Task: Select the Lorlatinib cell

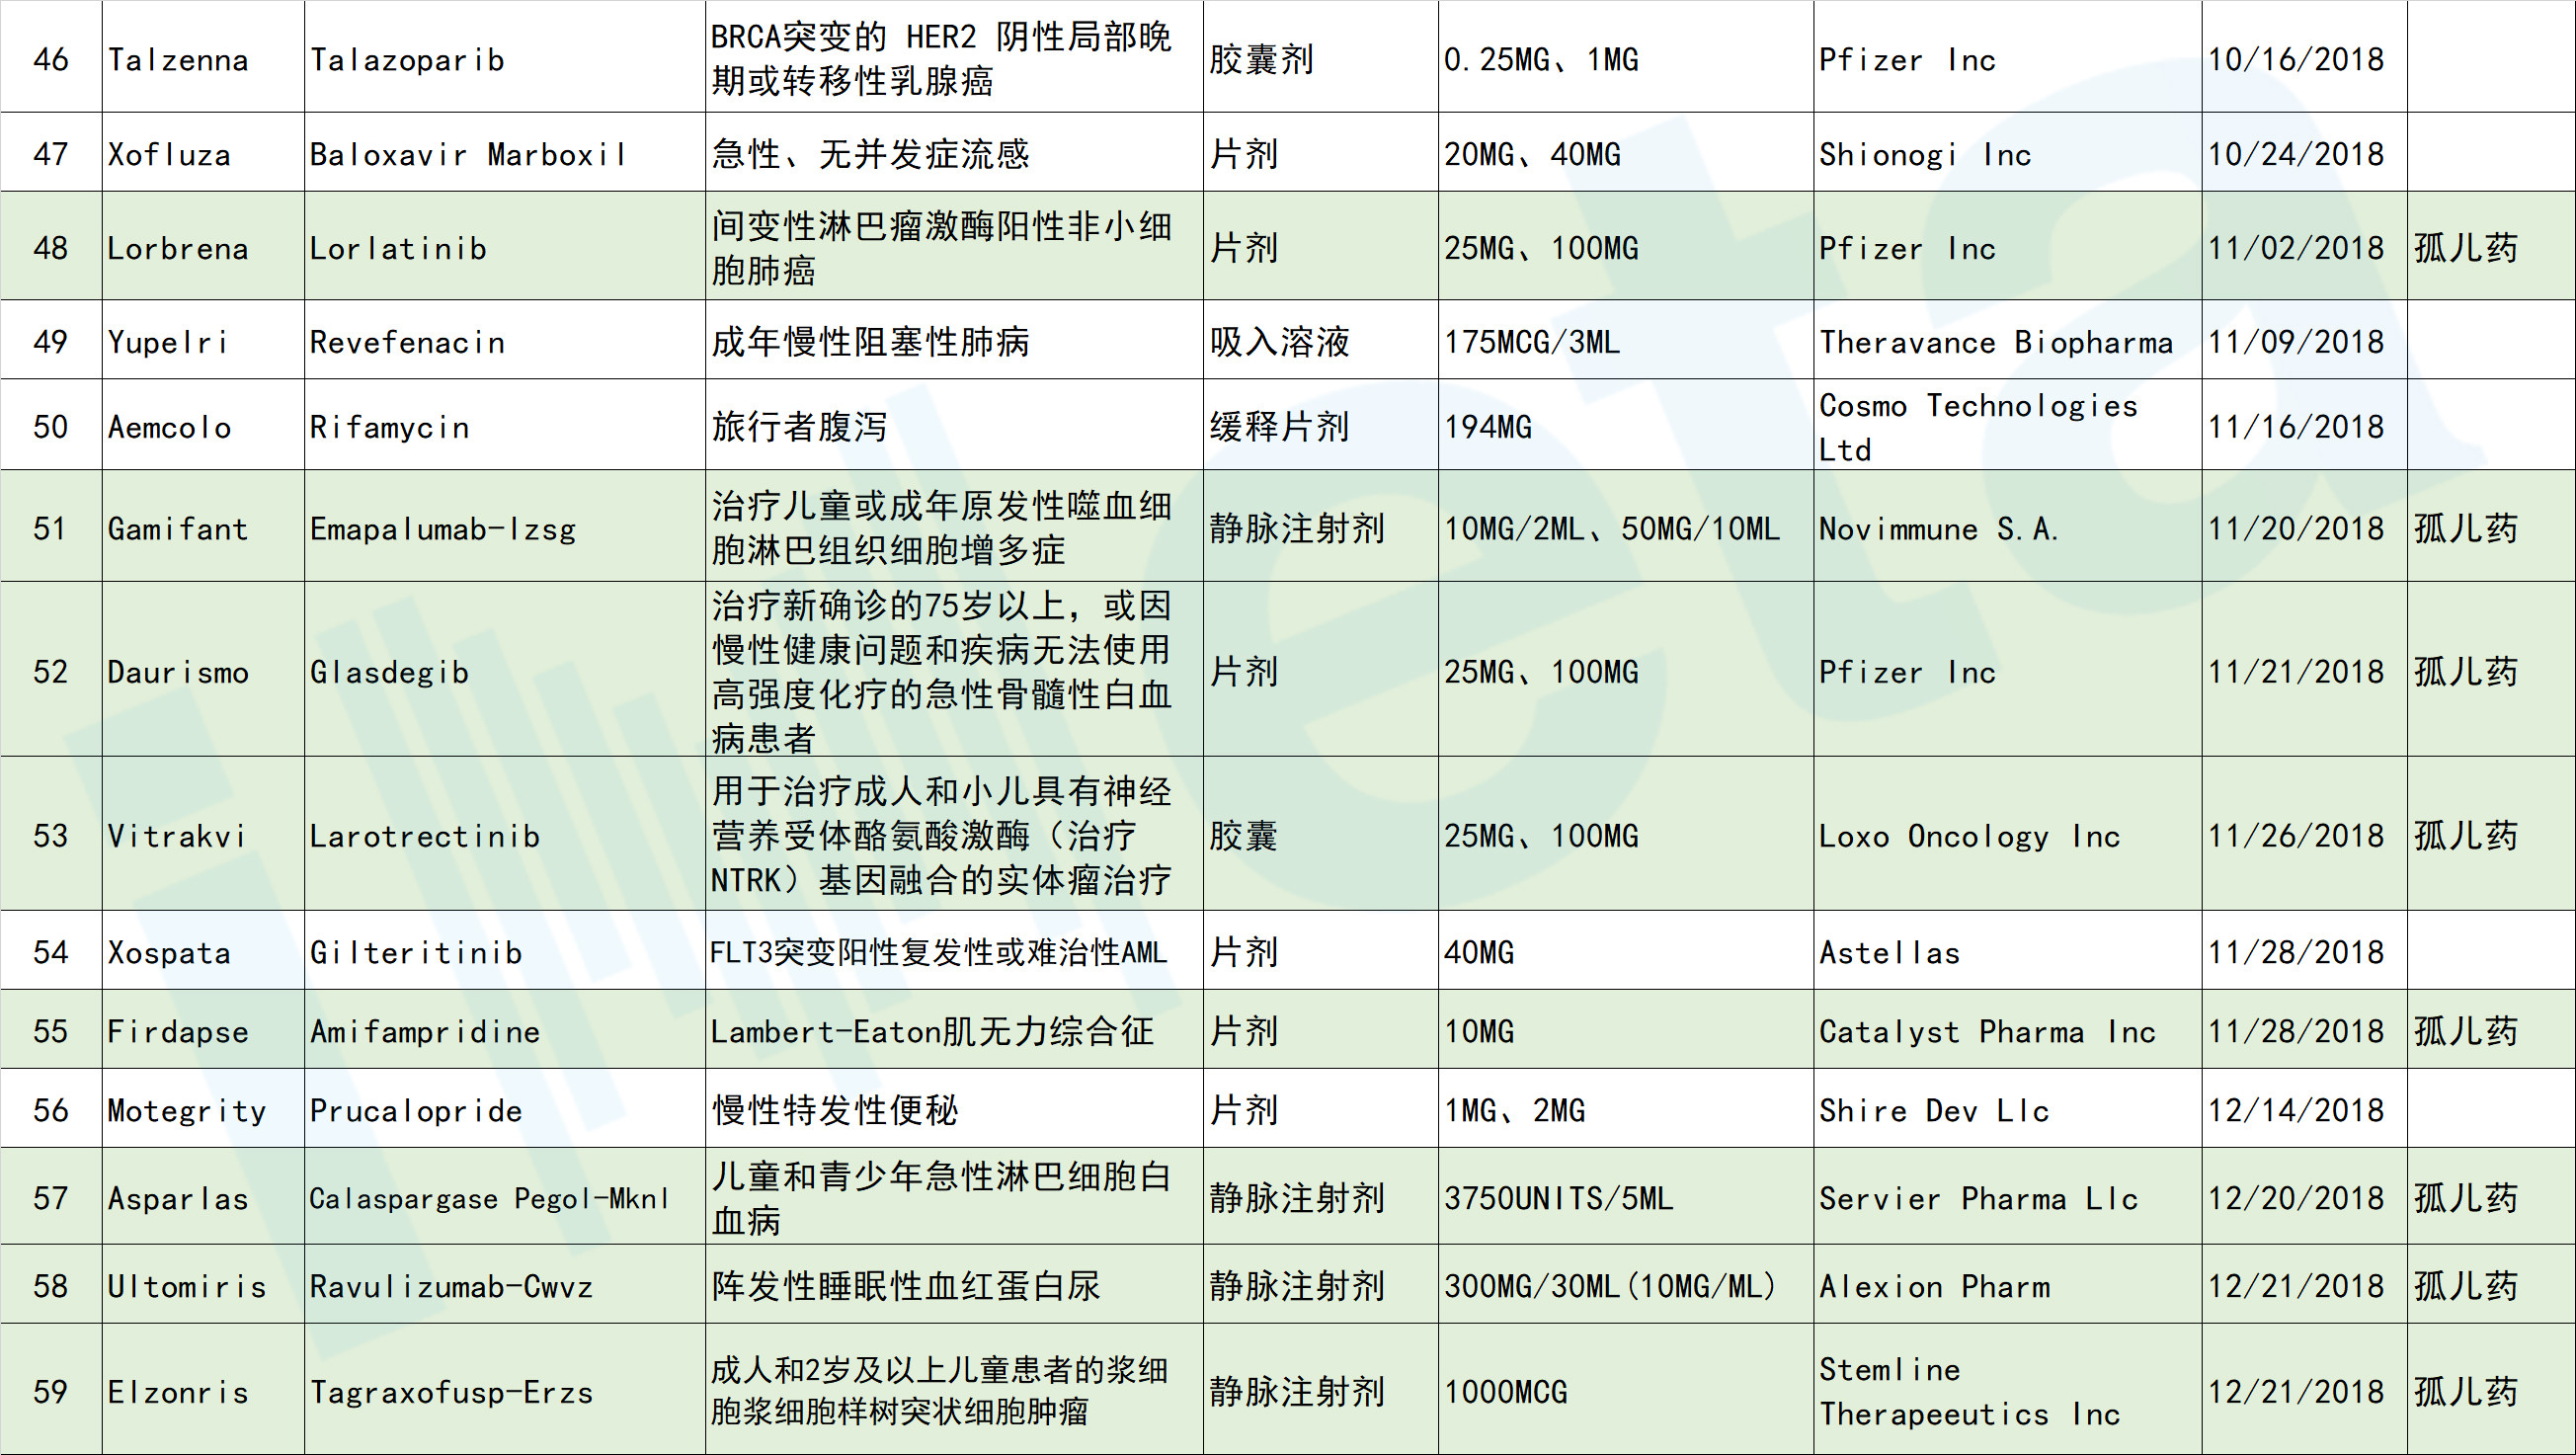Action: [505, 246]
